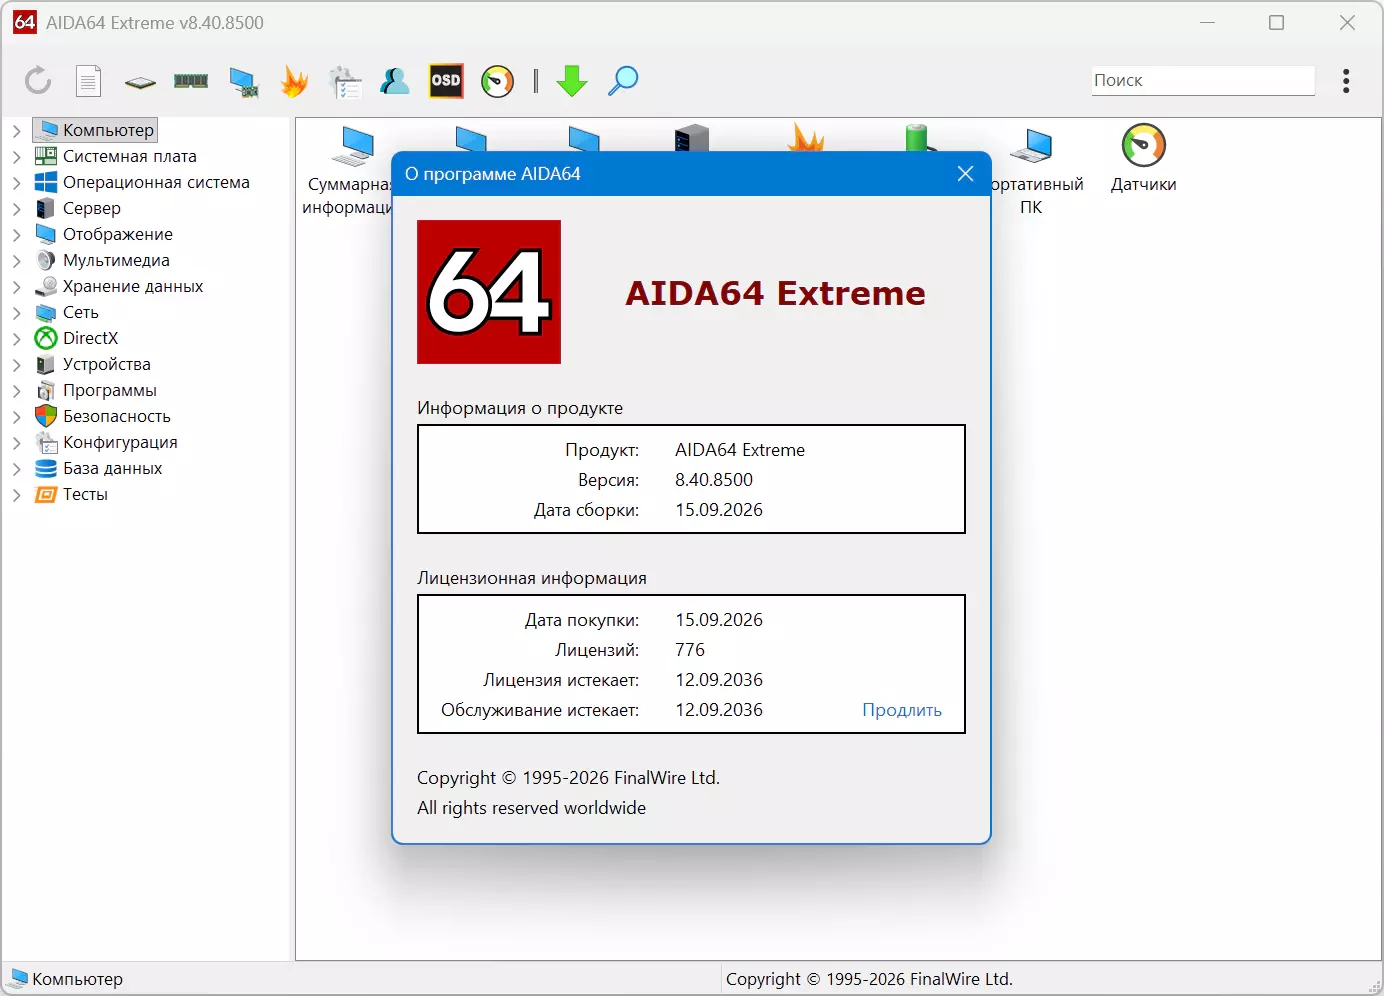The width and height of the screenshot is (1384, 996).
Task: Click the Дата покупки value 15.09.2026
Action: click(719, 620)
